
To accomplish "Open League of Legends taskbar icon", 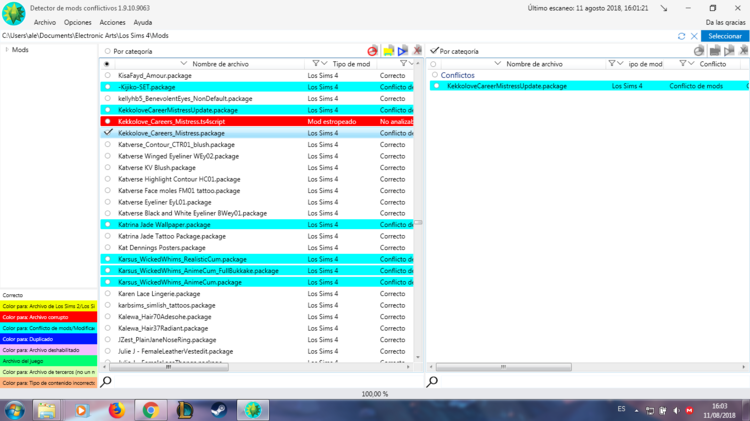I will coord(185,410).
